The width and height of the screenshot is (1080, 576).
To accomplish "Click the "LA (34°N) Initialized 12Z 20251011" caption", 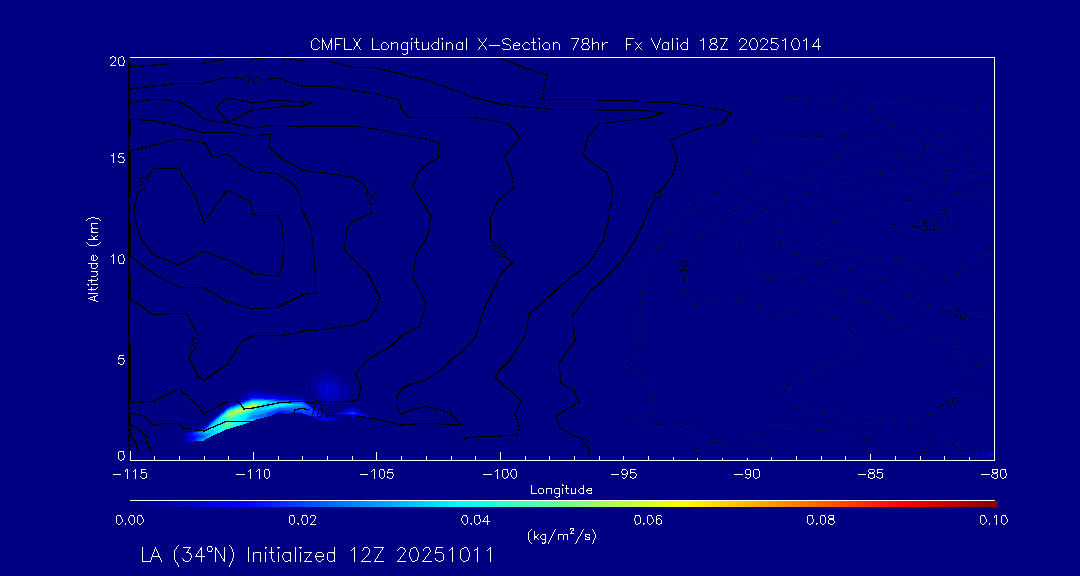I will pyautogui.click(x=317, y=555).
